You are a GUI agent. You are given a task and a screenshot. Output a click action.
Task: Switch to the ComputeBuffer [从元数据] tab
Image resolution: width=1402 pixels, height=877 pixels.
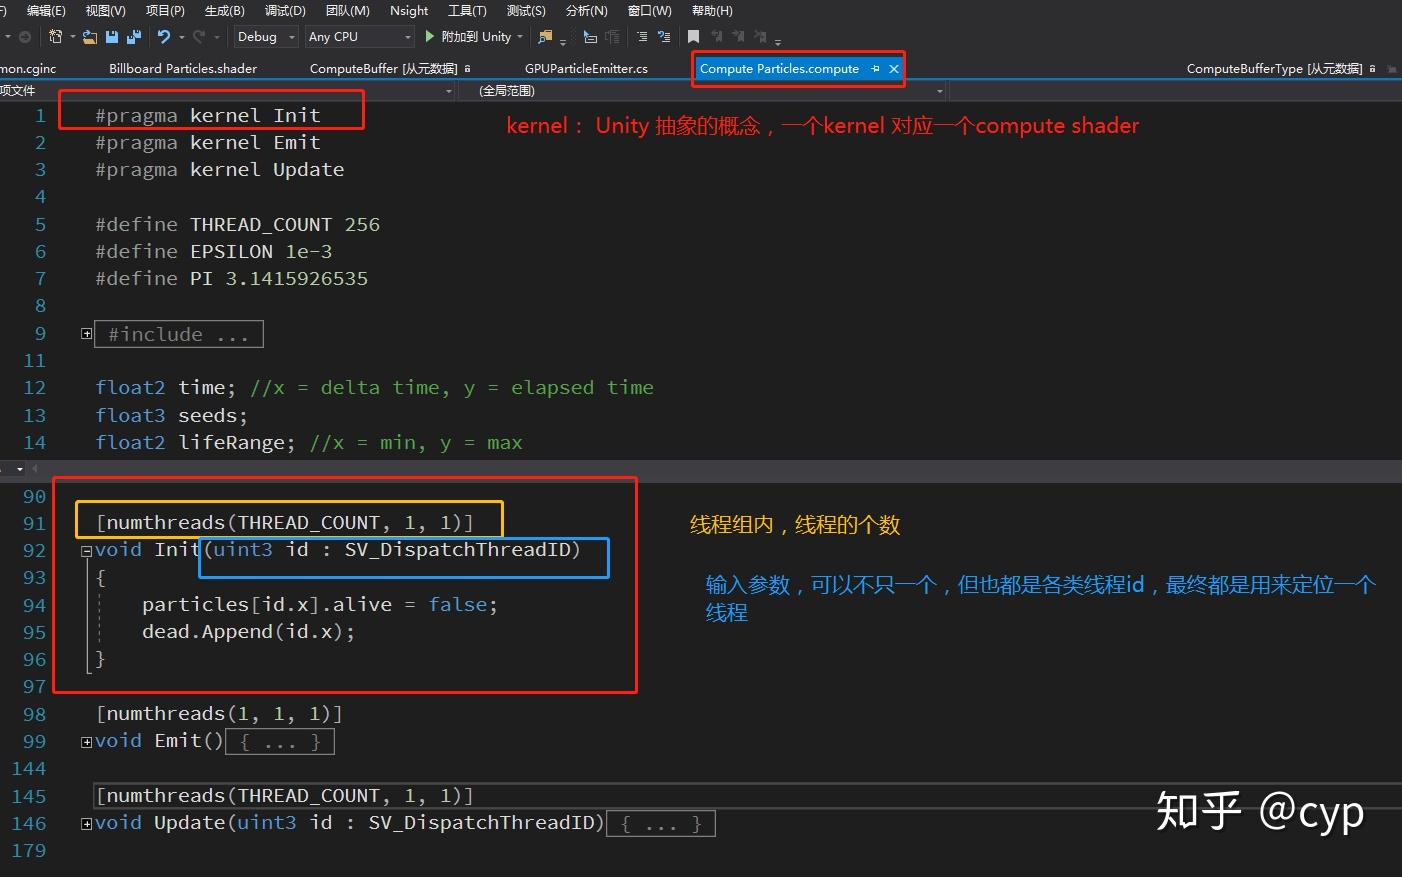(384, 69)
